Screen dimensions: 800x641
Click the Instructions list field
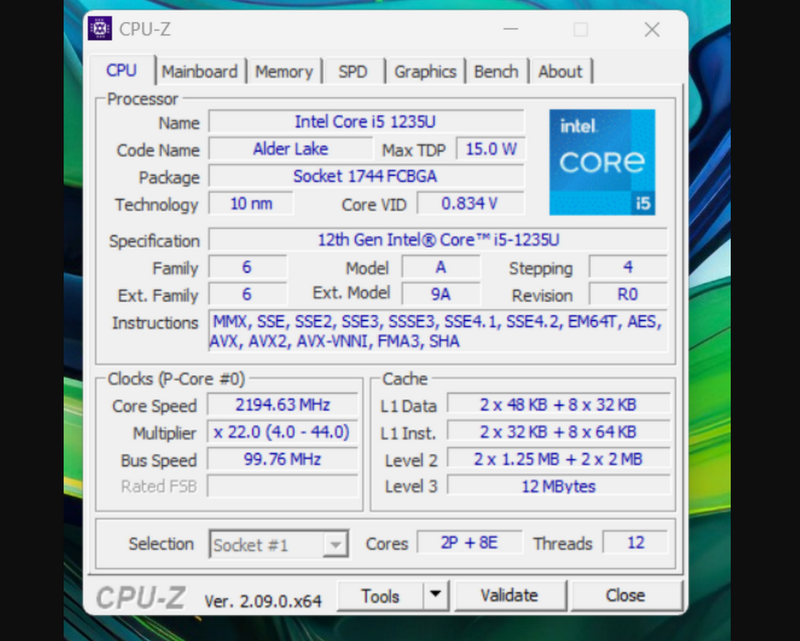(x=438, y=331)
